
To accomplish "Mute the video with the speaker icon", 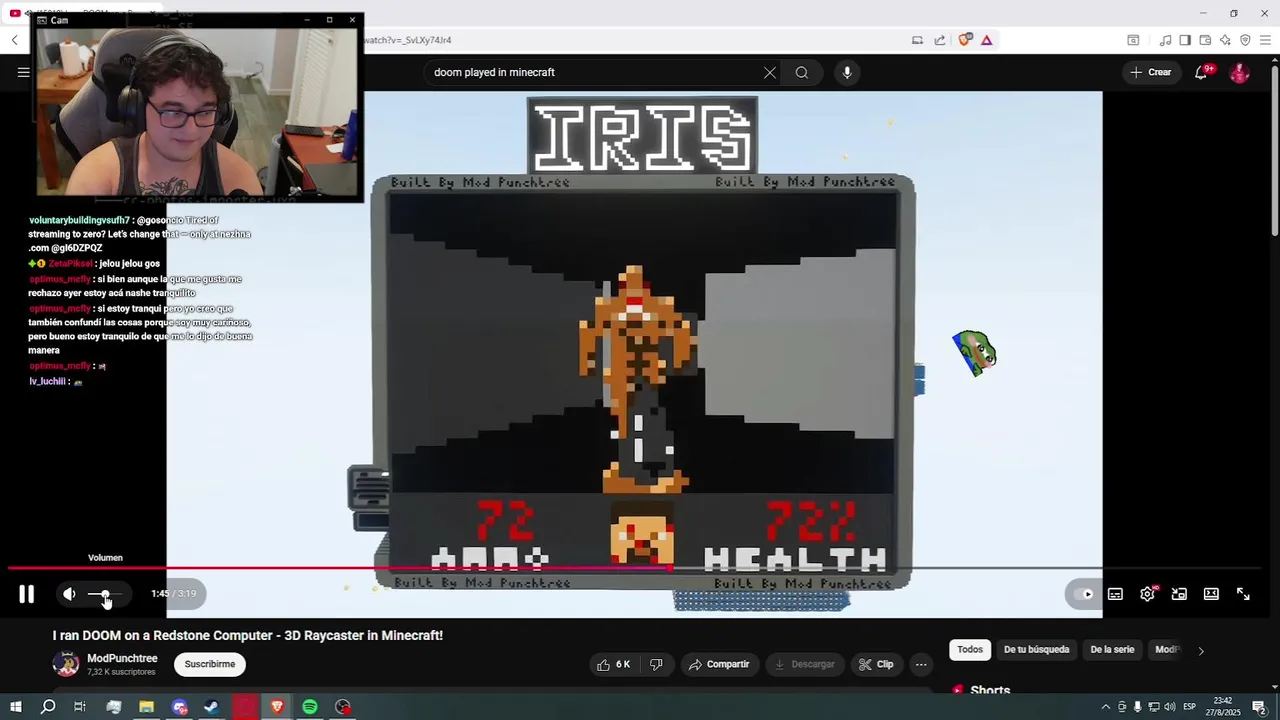I will click(x=69, y=594).
